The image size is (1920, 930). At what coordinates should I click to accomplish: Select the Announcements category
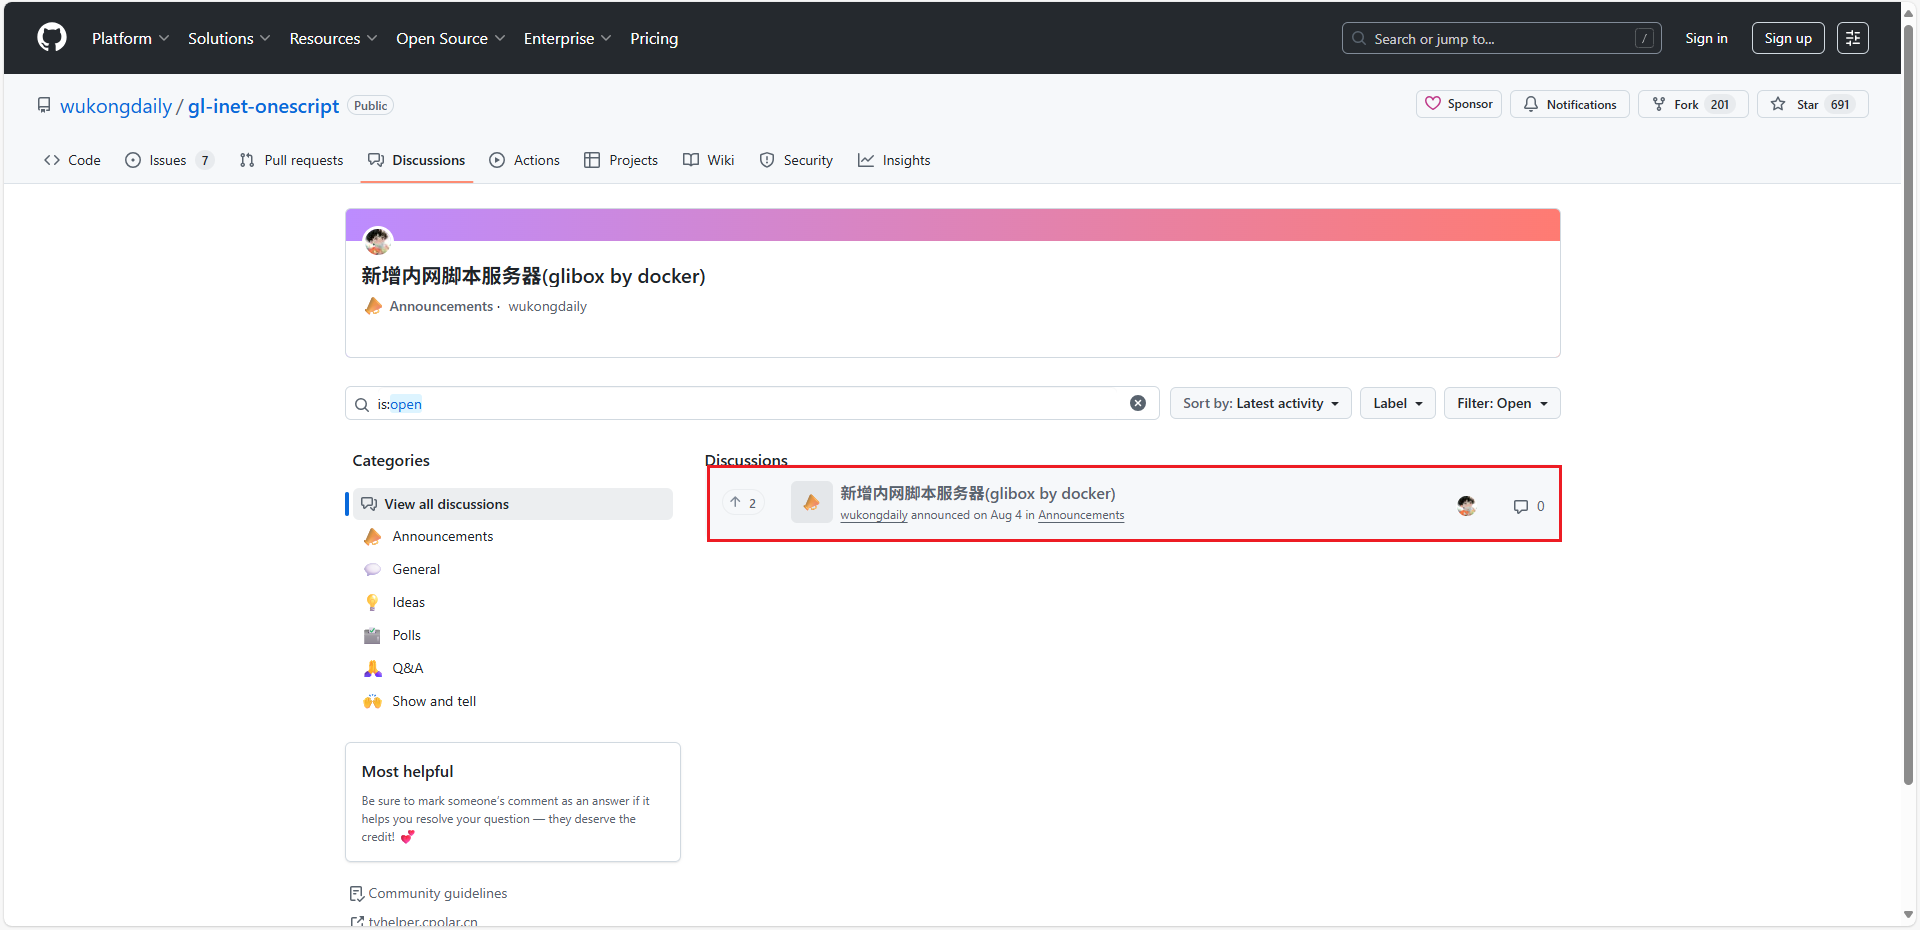[x=442, y=536]
